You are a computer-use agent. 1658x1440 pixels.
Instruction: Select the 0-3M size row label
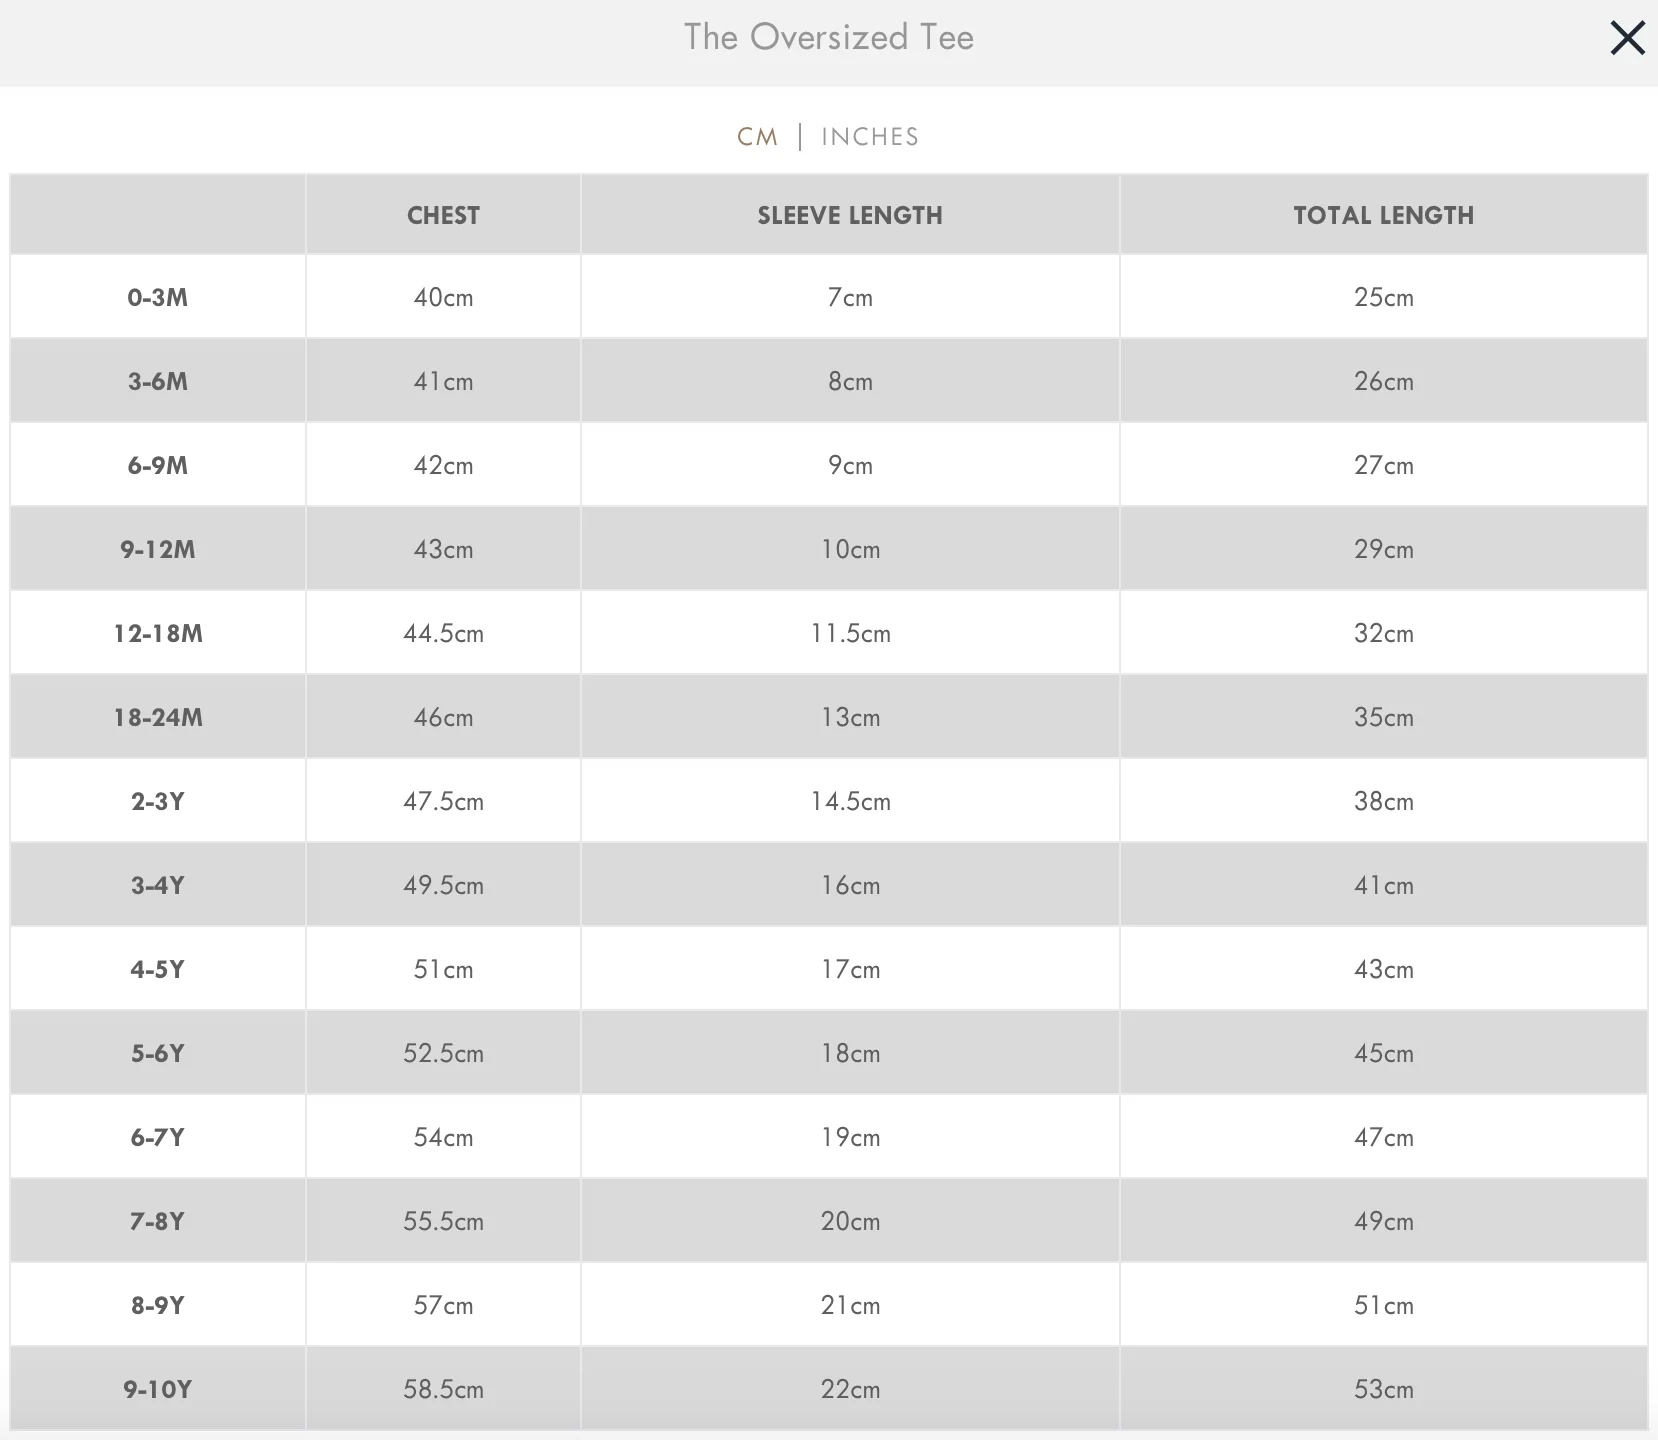158,298
